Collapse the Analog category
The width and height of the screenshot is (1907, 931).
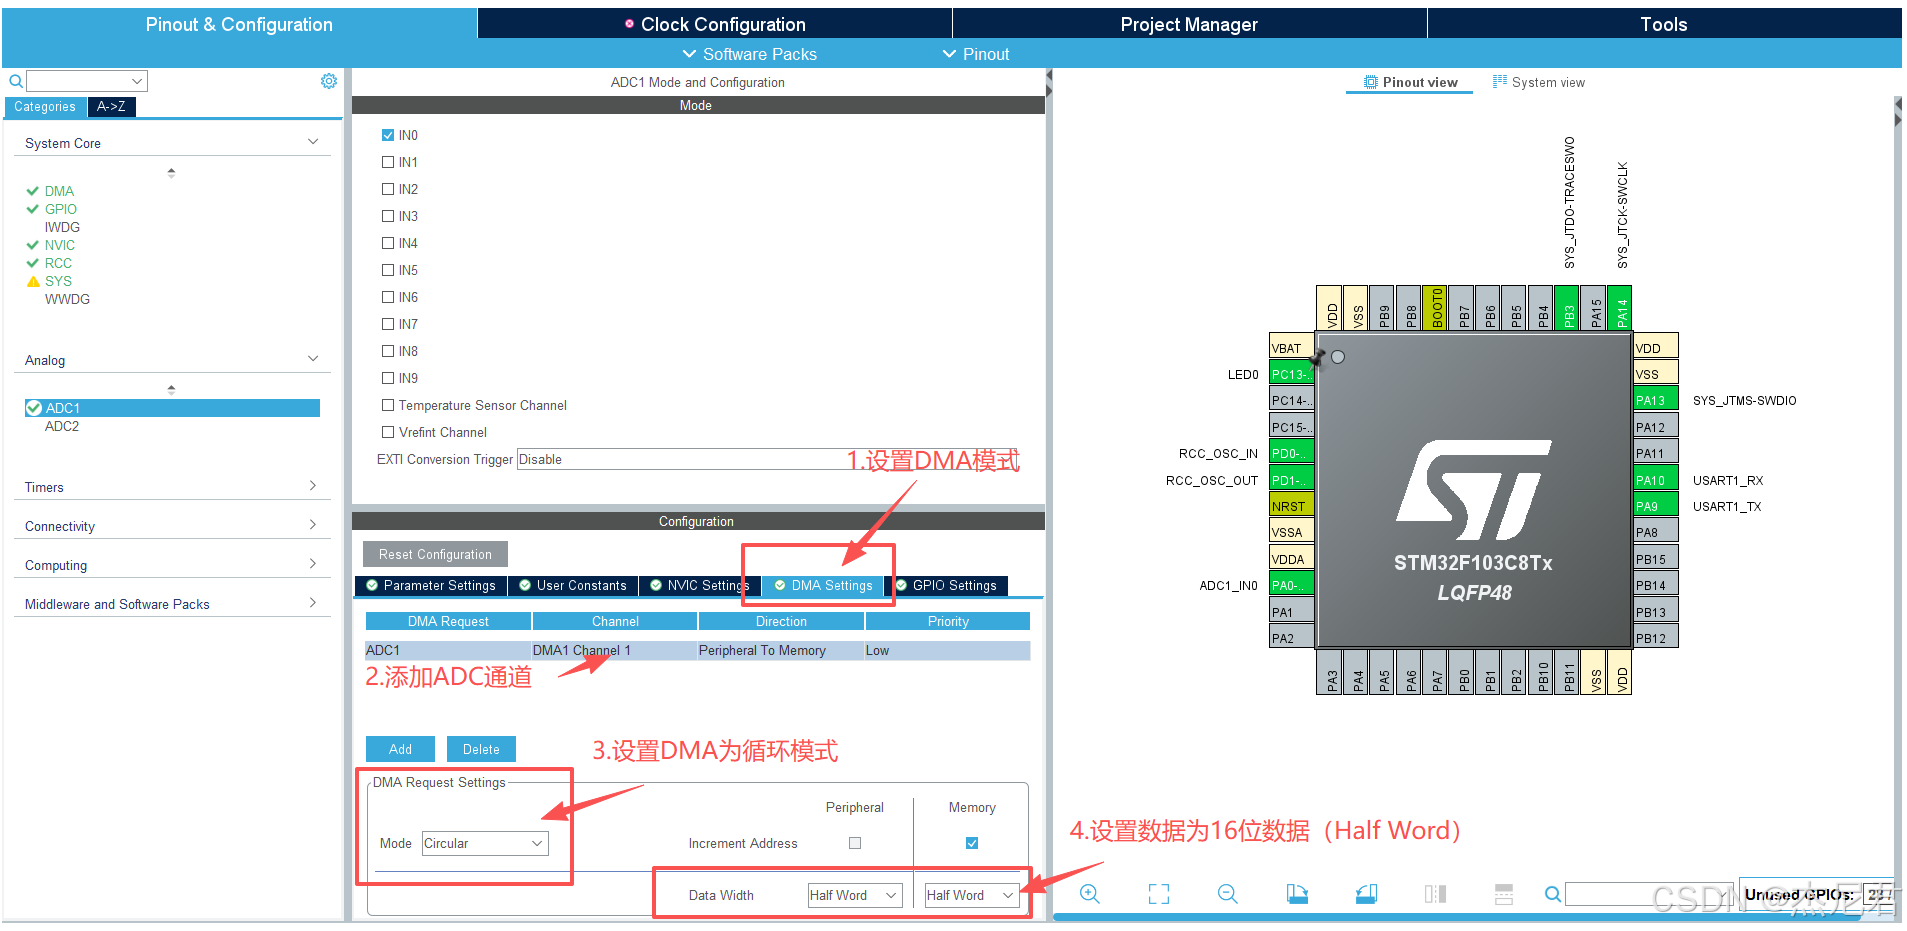tap(313, 359)
